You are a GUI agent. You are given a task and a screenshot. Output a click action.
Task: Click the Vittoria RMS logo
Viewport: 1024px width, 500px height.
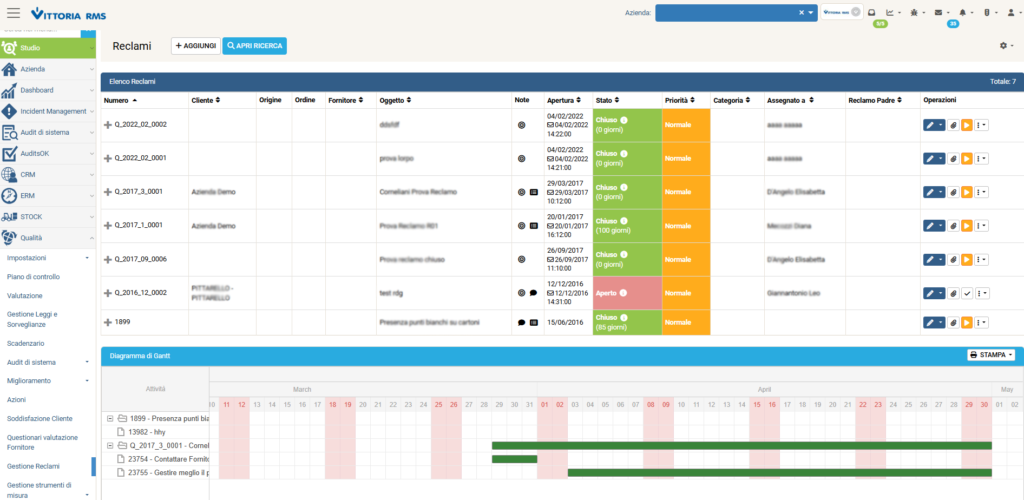point(69,13)
